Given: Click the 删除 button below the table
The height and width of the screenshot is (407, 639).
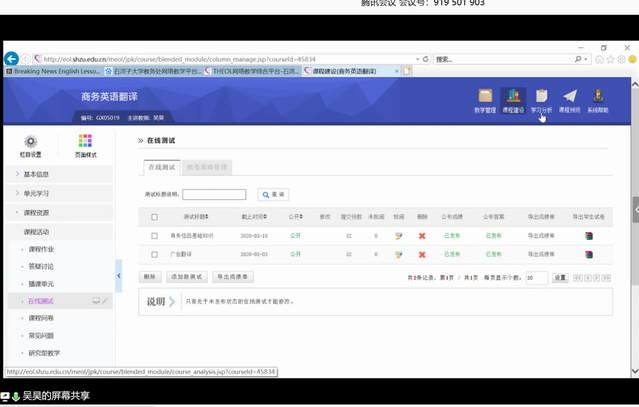Looking at the screenshot, I should pos(150,277).
